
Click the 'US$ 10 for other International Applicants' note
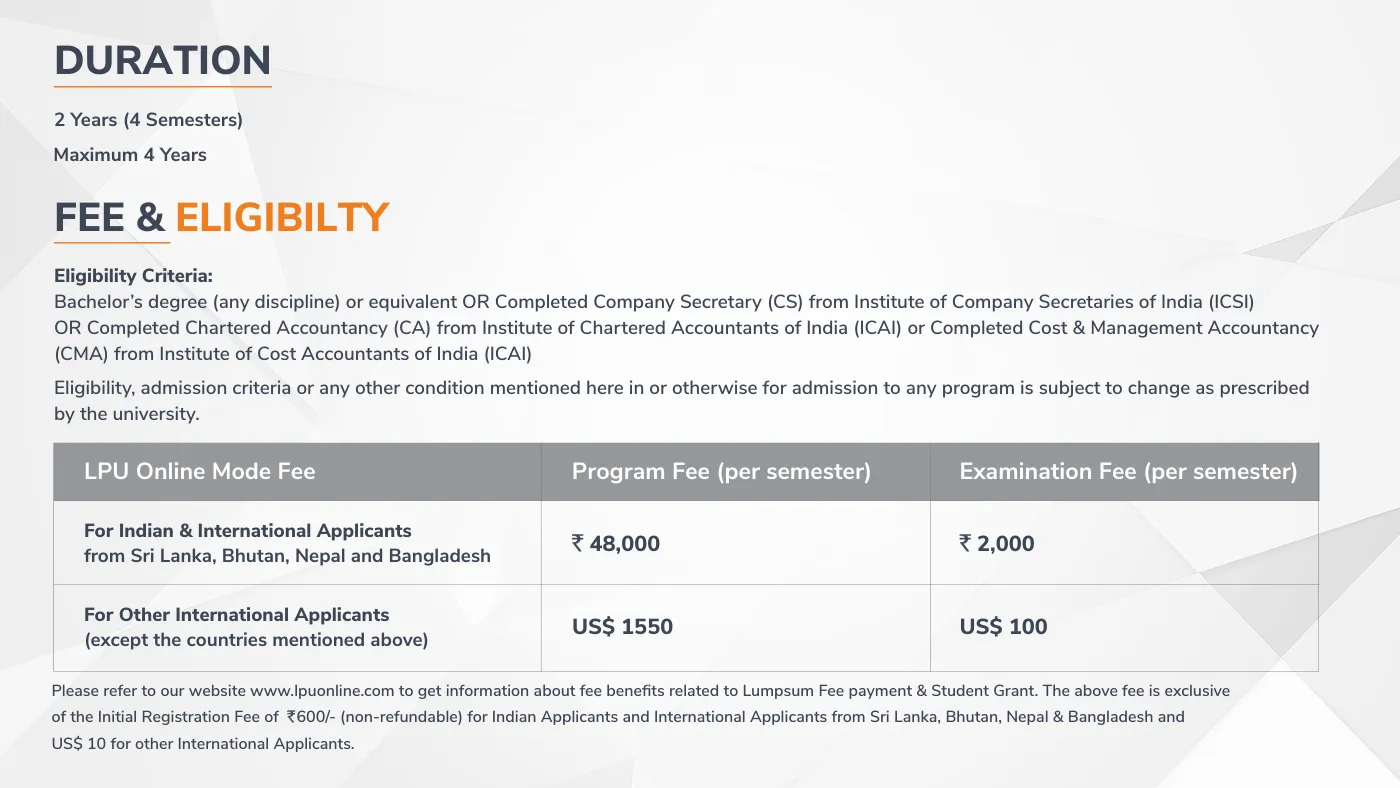(x=203, y=744)
